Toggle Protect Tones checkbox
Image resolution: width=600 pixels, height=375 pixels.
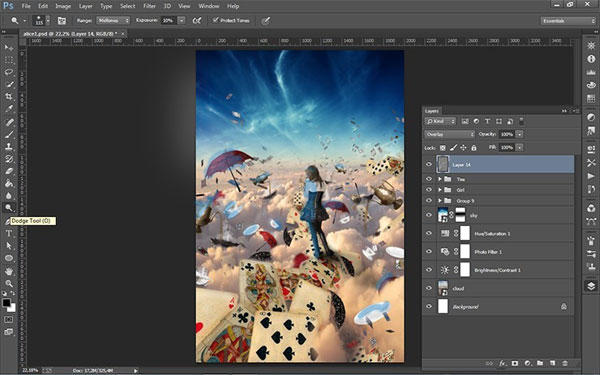(x=216, y=20)
